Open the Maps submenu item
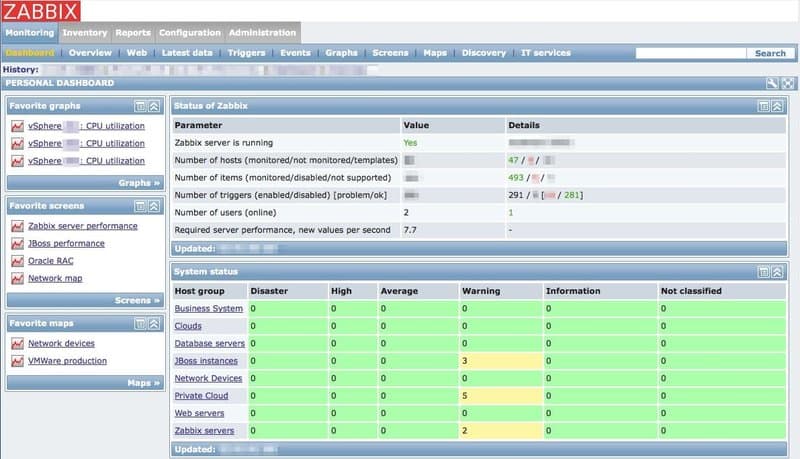The height and width of the screenshot is (459, 800). click(x=435, y=53)
